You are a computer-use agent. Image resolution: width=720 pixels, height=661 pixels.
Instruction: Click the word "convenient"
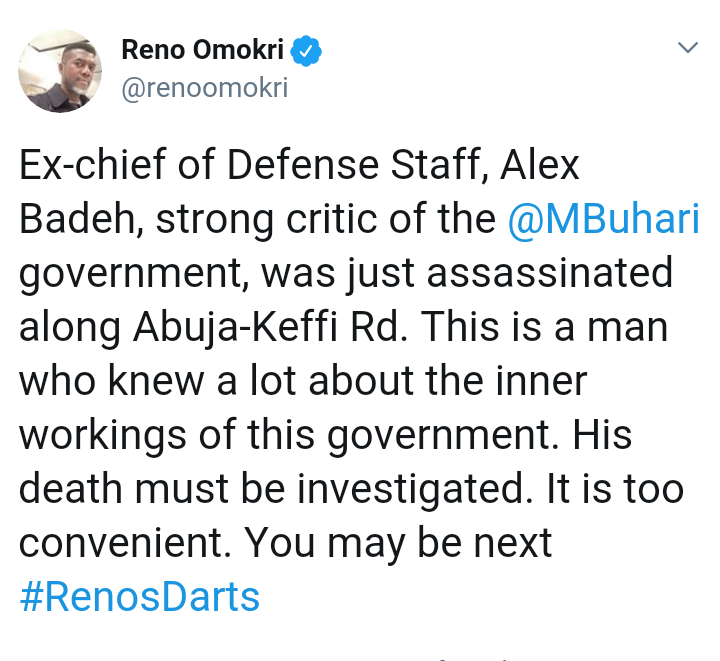coord(126,543)
